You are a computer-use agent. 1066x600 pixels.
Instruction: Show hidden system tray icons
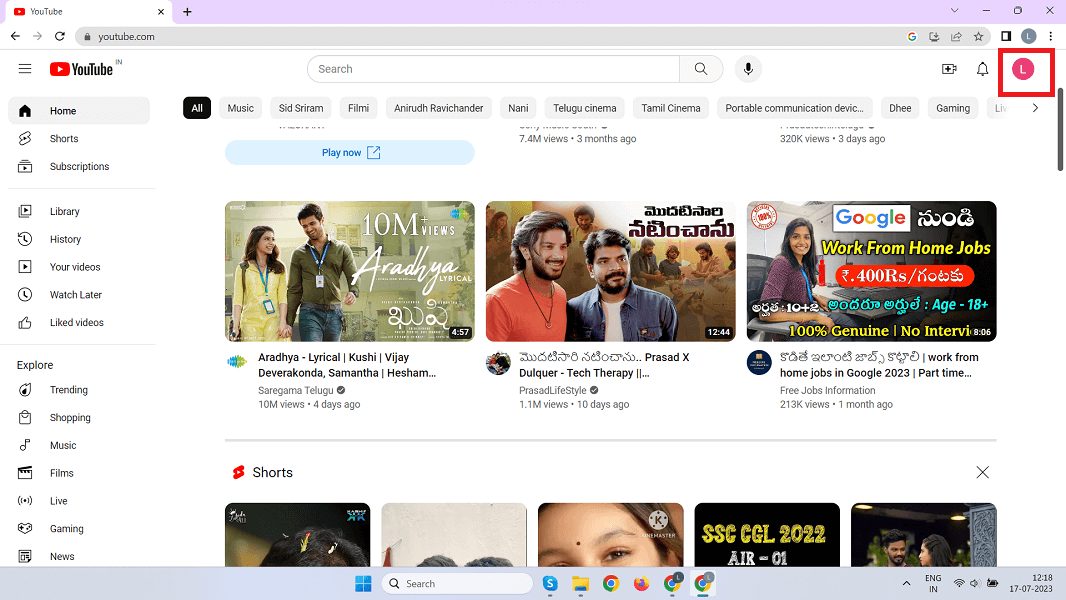907,583
